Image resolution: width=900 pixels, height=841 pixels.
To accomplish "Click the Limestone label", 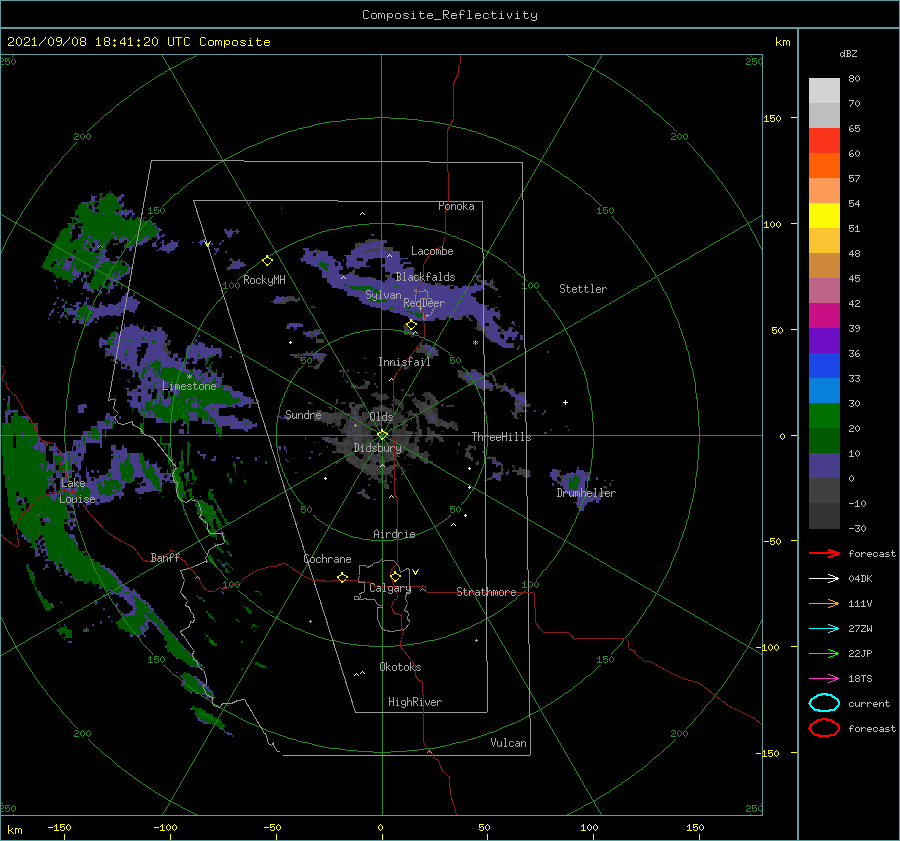I will point(189,386).
